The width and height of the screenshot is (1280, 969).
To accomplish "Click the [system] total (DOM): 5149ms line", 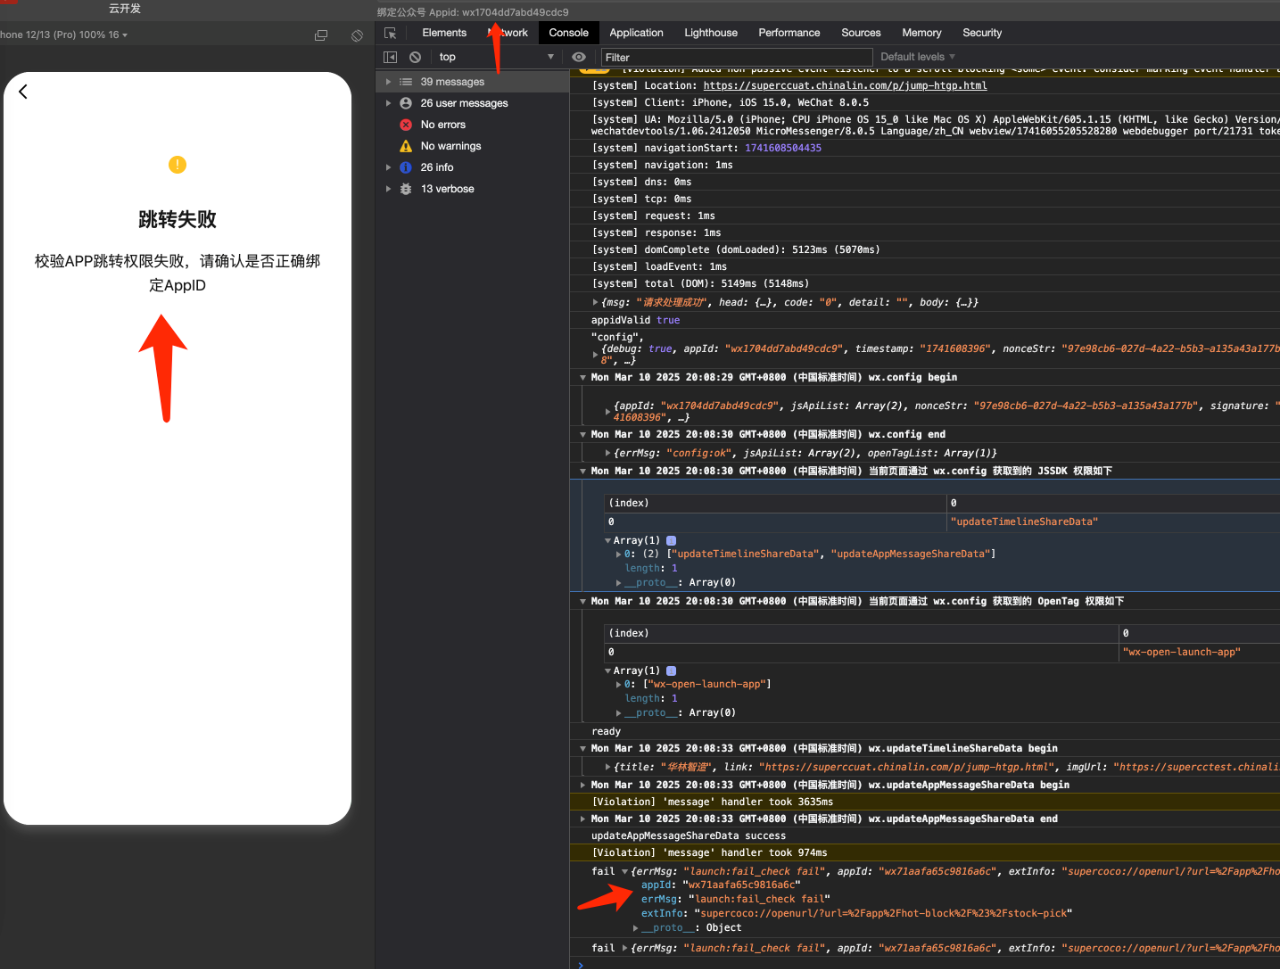I will (x=700, y=284).
